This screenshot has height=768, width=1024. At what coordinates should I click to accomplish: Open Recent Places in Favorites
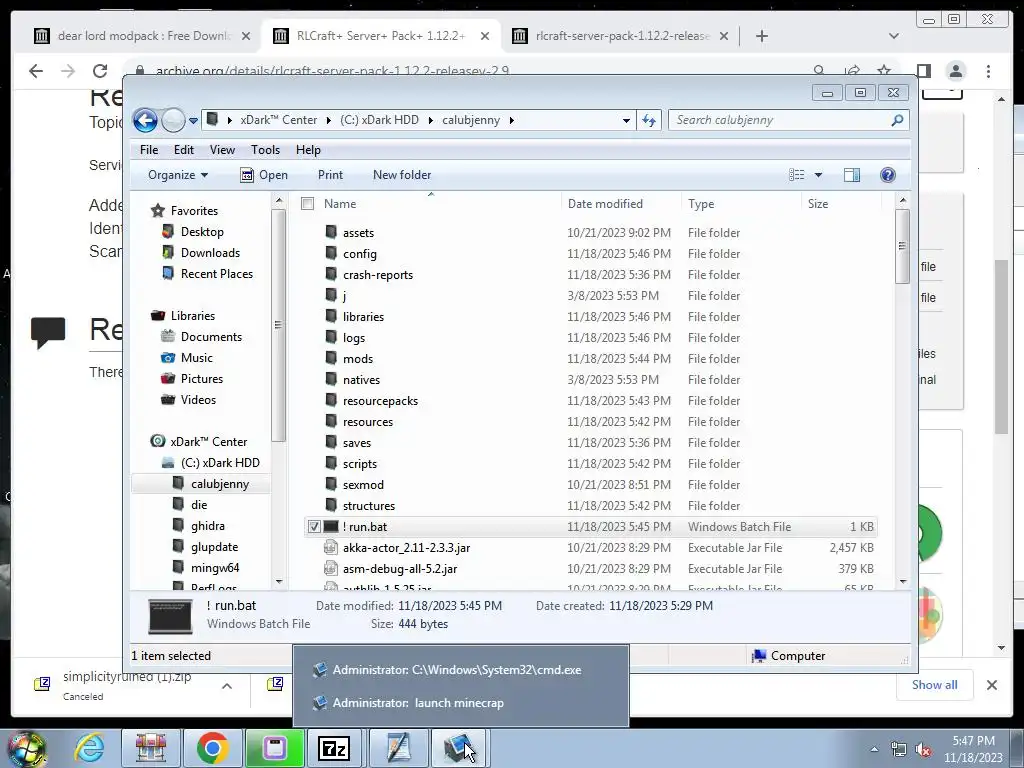pyautogui.click(x=216, y=274)
